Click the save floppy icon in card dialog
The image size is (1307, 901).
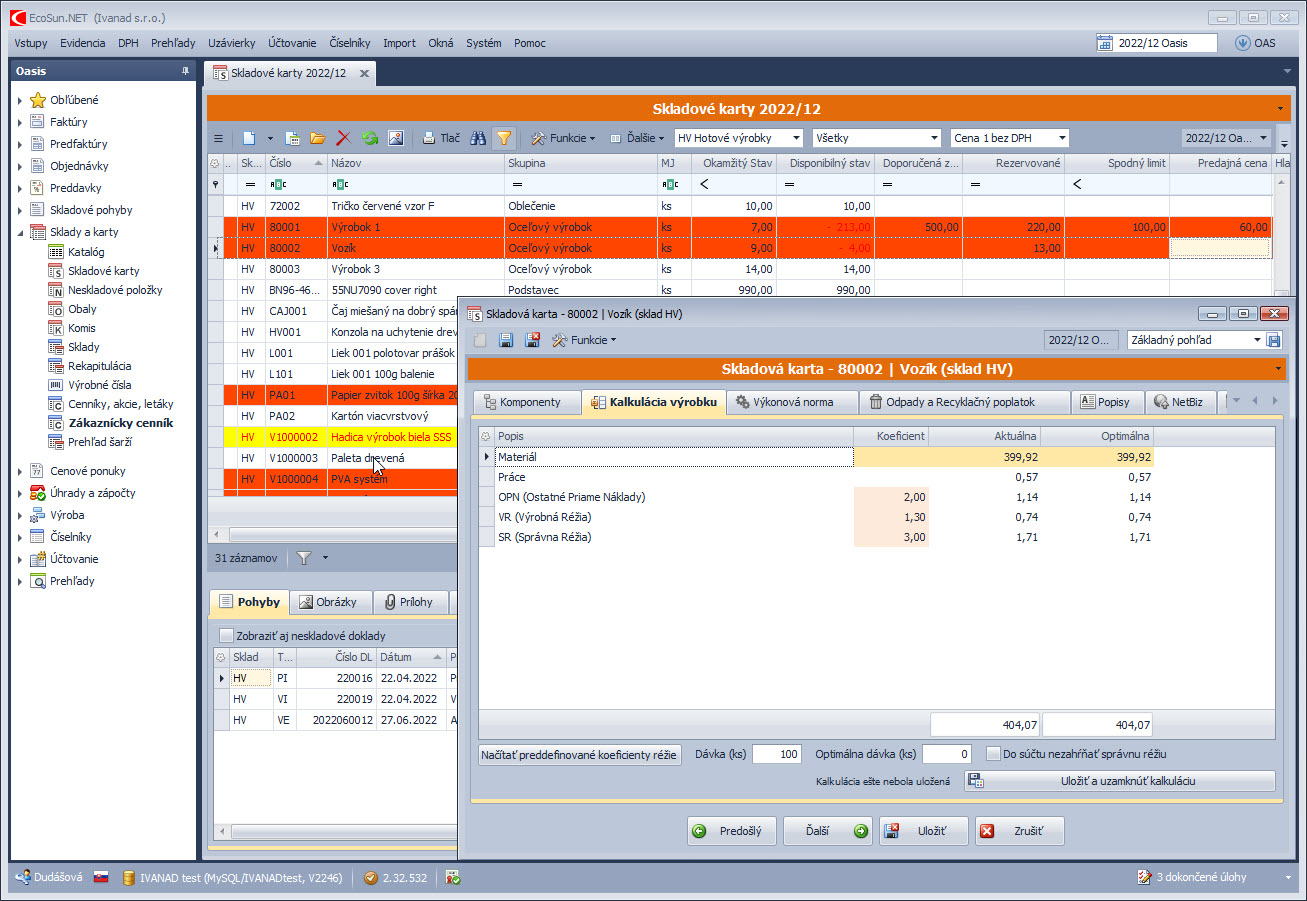pos(506,340)
